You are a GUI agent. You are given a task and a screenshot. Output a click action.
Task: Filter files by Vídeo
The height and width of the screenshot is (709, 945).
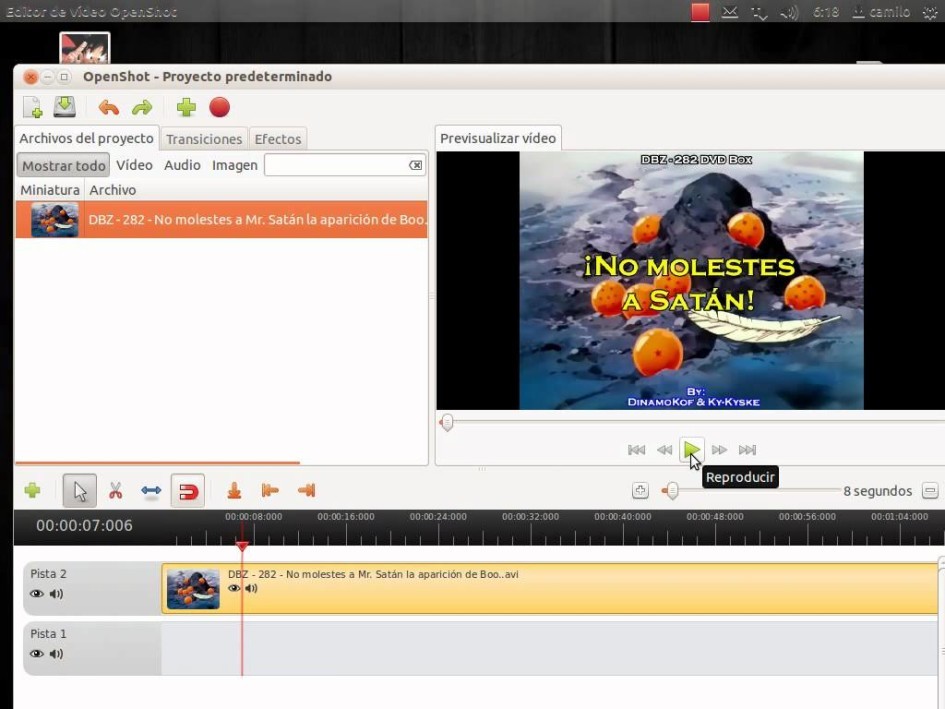click(134, 165)
